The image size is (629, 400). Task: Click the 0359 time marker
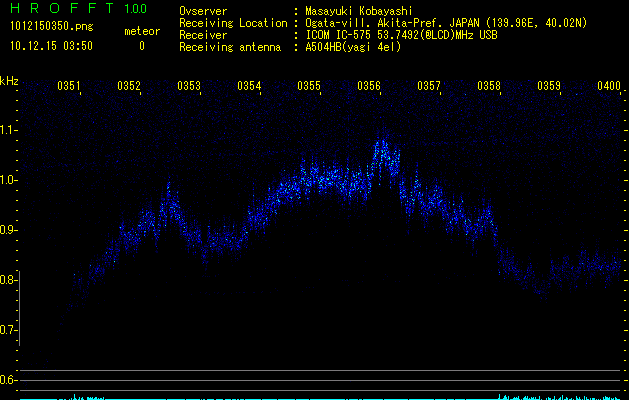[549, 85]
